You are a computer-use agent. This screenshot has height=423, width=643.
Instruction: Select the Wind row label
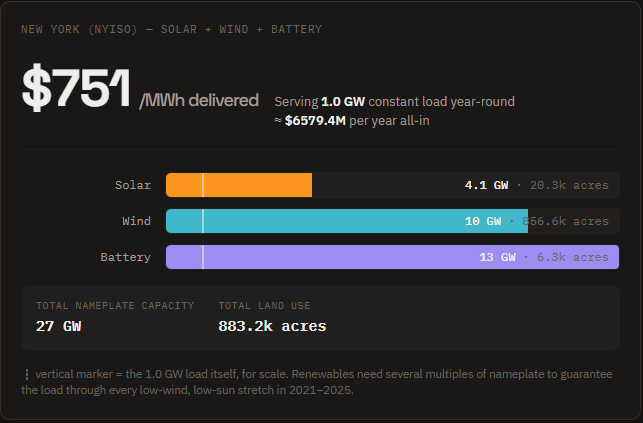[137, 221]
